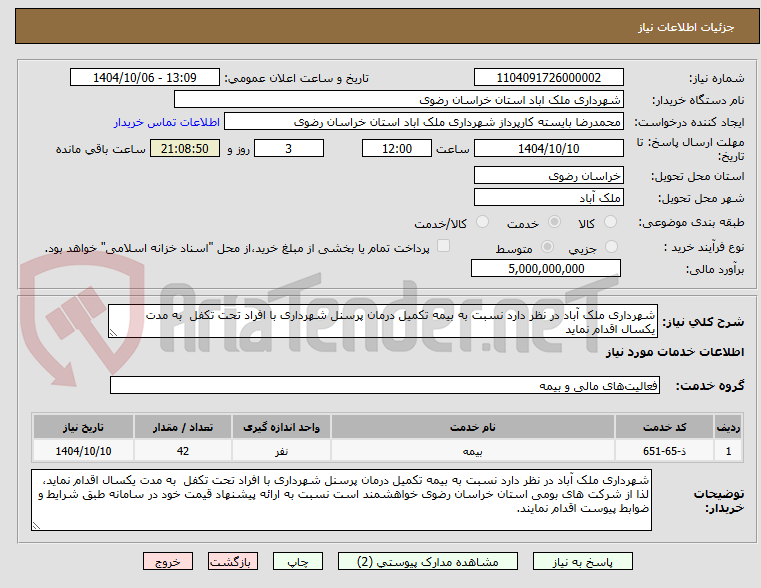Click the پاسخ به نیاز button
The width and height of the screenshot is (761, 588).
click(x=582, y=561)
